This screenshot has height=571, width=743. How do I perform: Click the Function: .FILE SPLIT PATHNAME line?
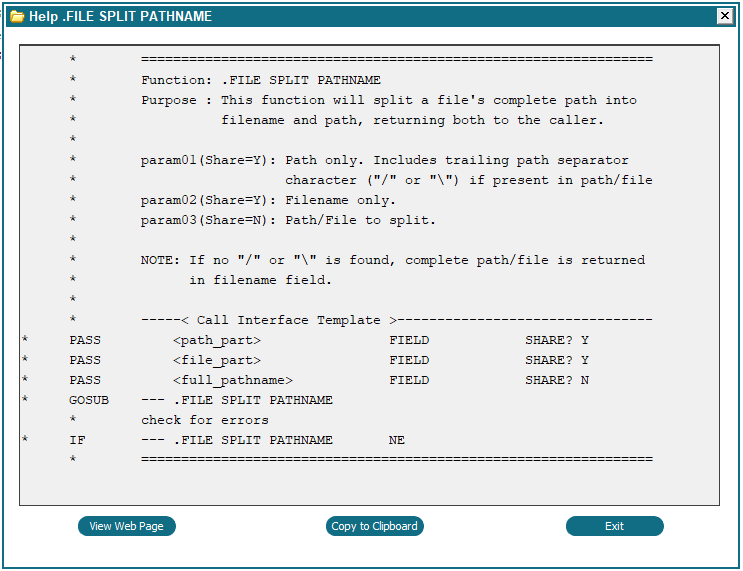click(261, 80)
